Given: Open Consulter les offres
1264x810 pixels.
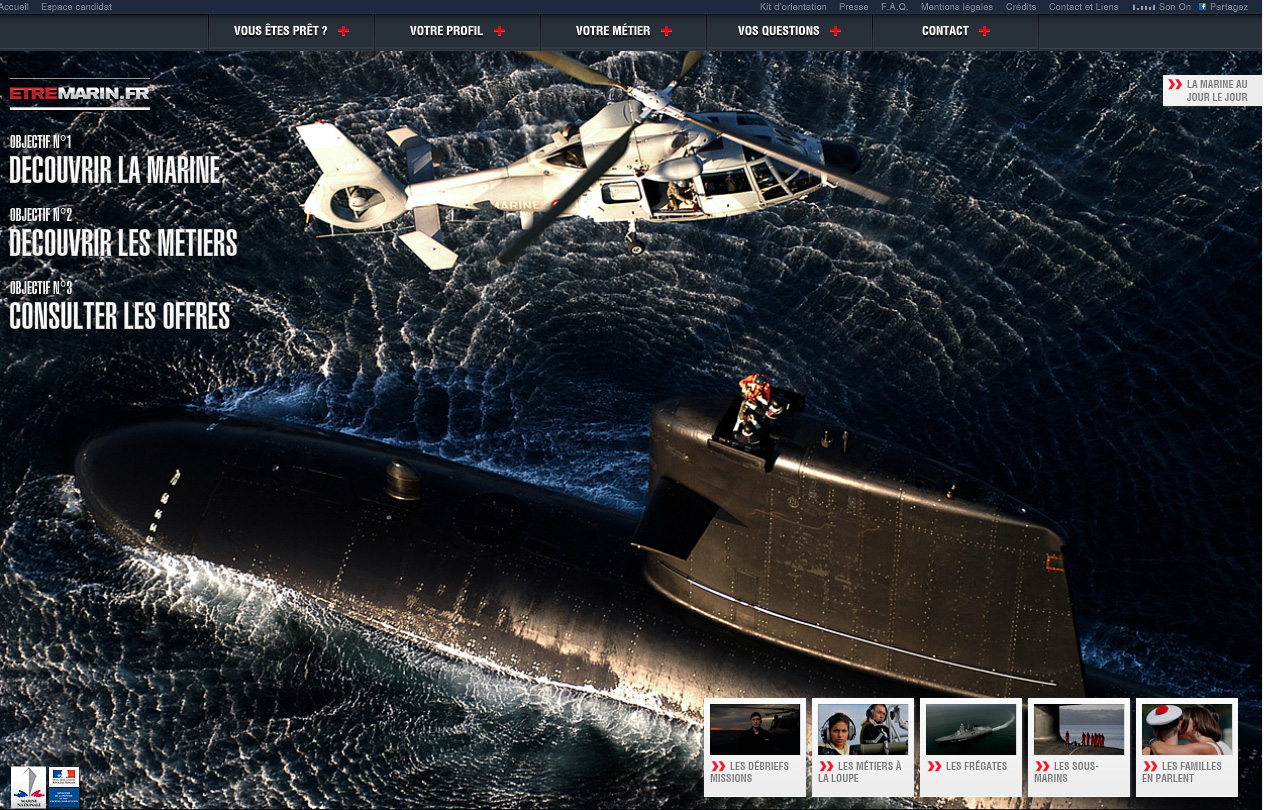Looking at the screenshot, I should click(119, 316).
